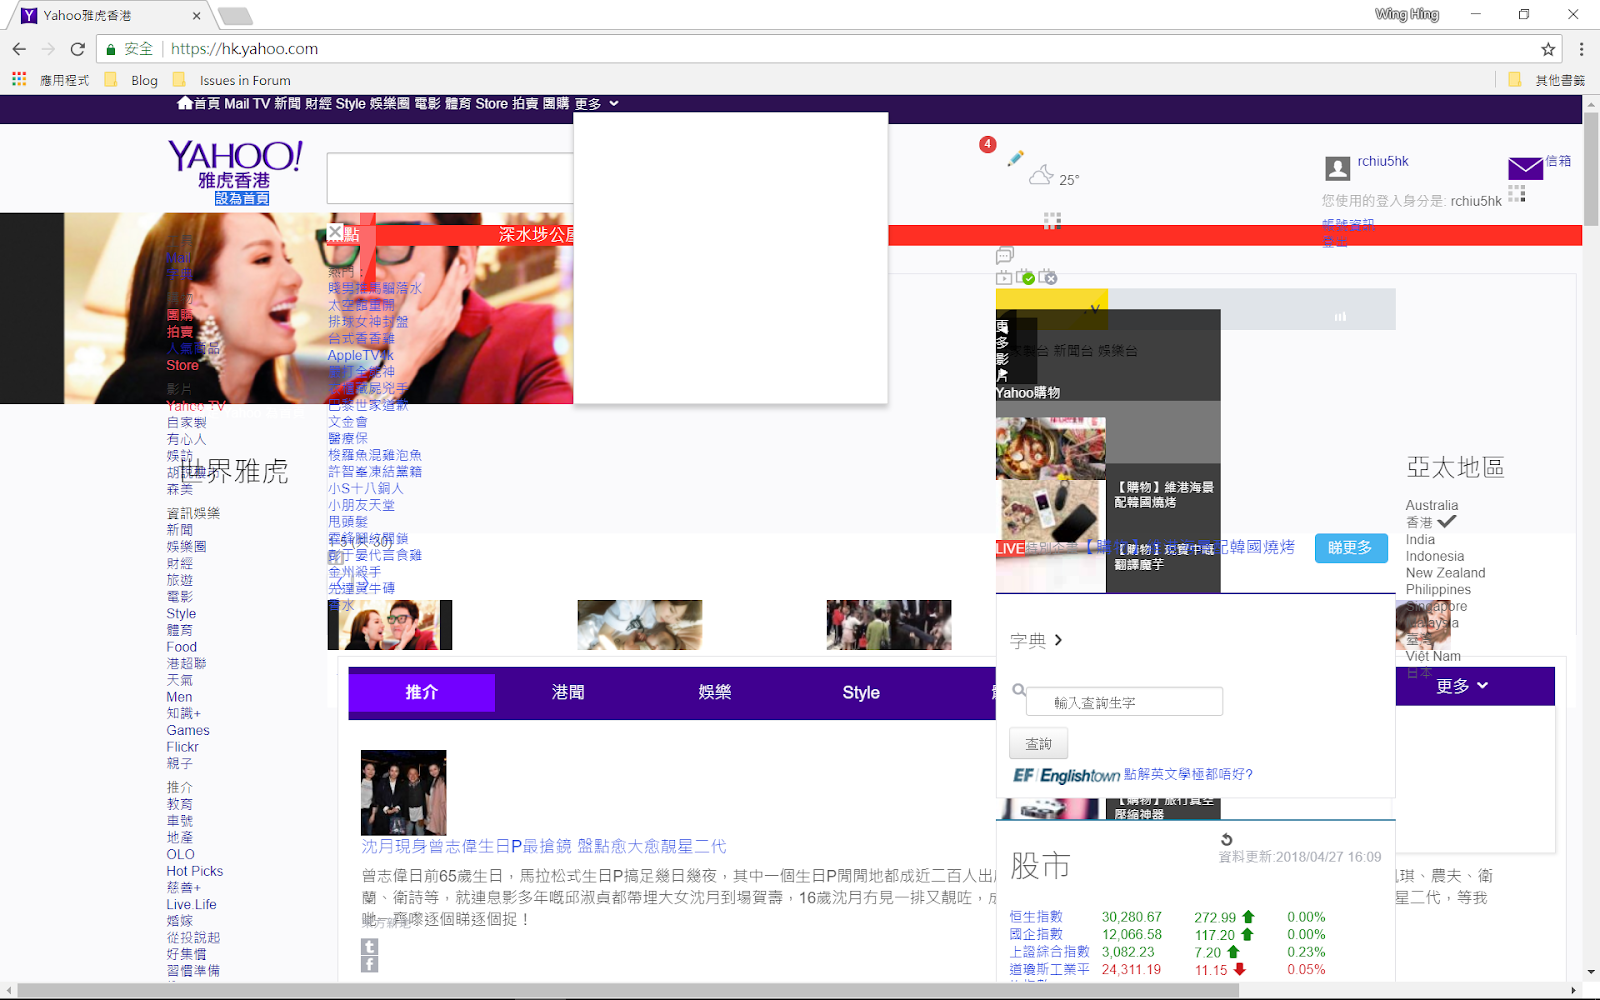Click the AppleTV4k trending link
This screenshot has width=1600, height=1000.
tap(361, 355)
